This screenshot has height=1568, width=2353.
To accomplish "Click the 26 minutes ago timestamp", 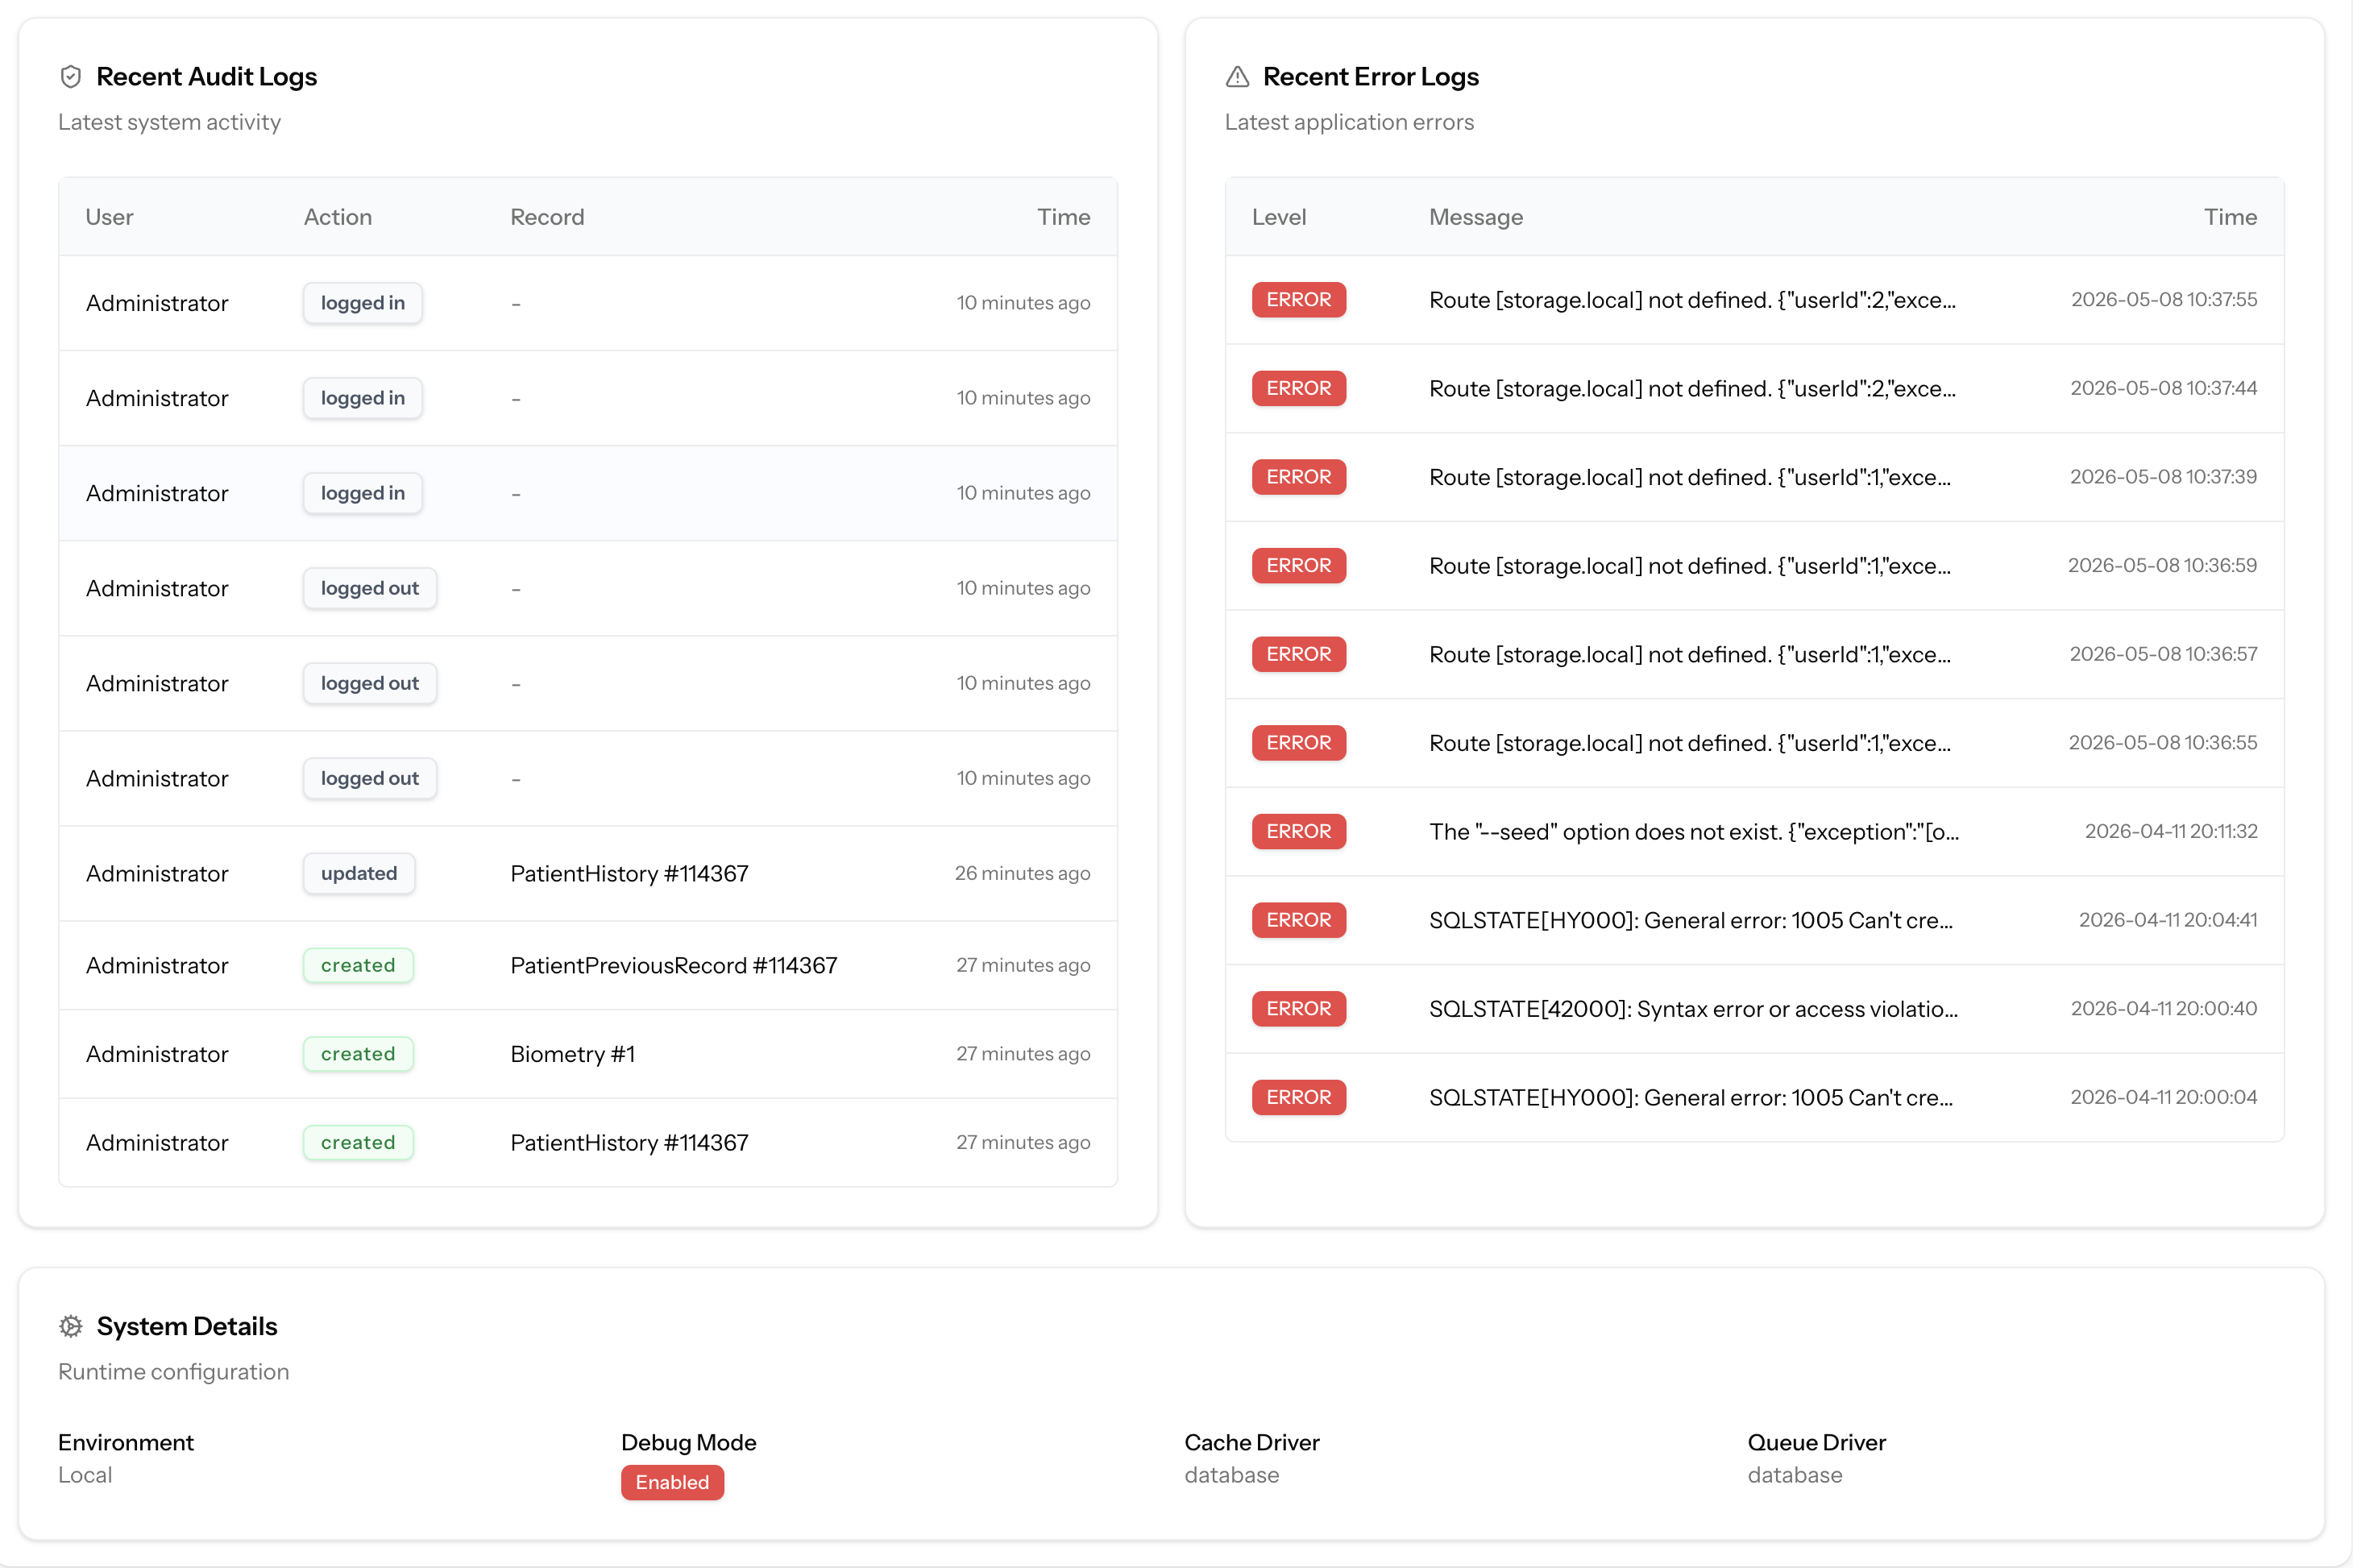I will coord(1022,873).
